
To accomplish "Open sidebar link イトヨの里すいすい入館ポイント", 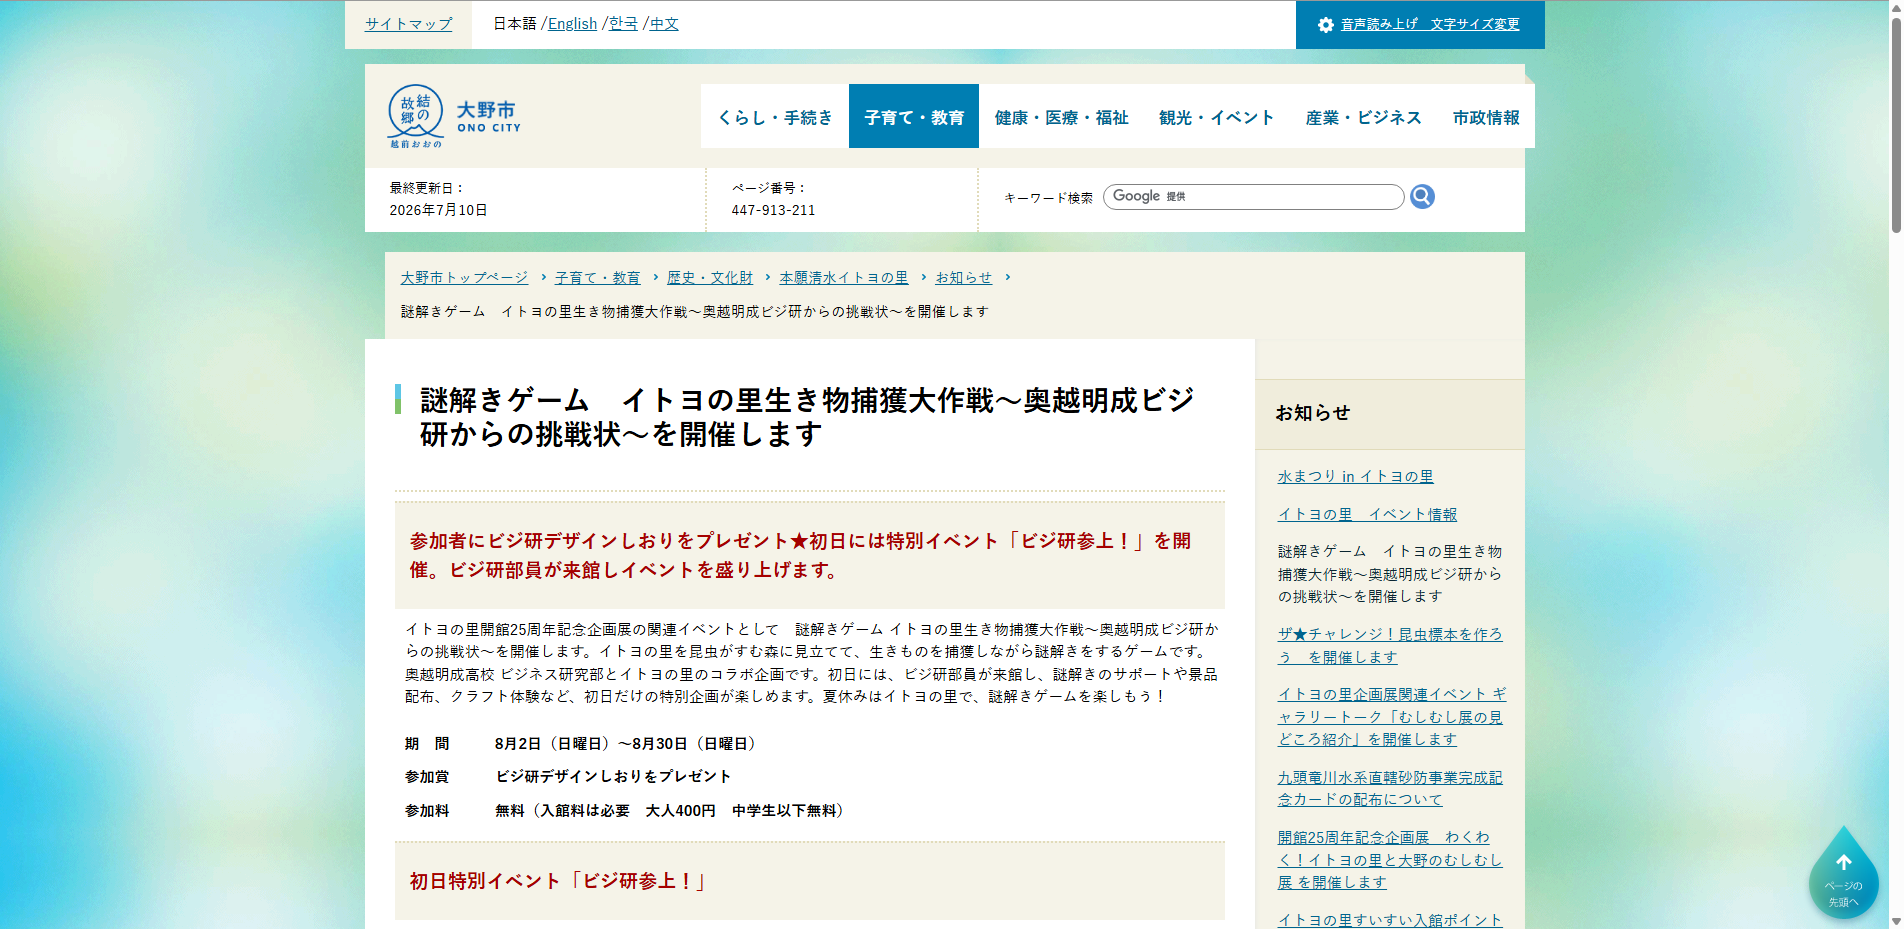I will point(1389,920).
